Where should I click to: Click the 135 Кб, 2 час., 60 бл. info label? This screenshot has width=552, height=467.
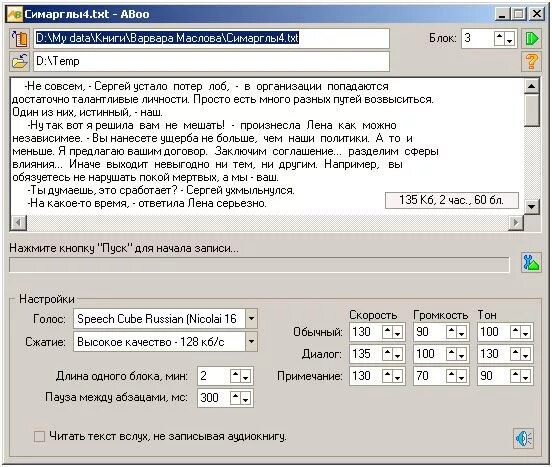452,200
